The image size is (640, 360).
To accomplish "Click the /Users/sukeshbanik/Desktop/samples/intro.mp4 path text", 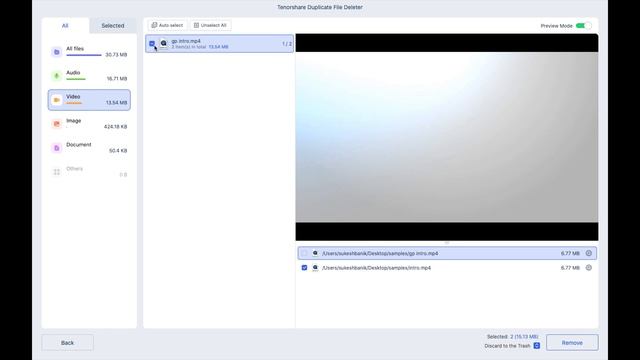I will click(x=376, y=268).
